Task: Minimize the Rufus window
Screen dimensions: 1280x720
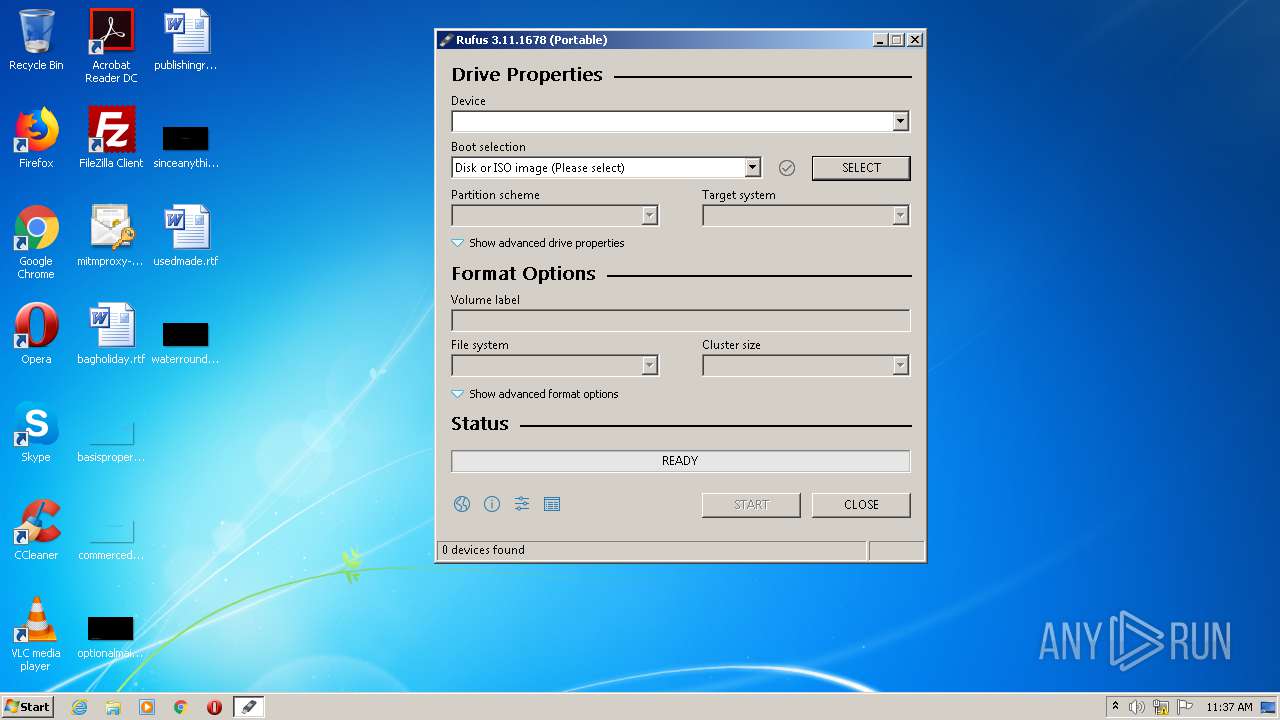Action: tap(880, 40)
